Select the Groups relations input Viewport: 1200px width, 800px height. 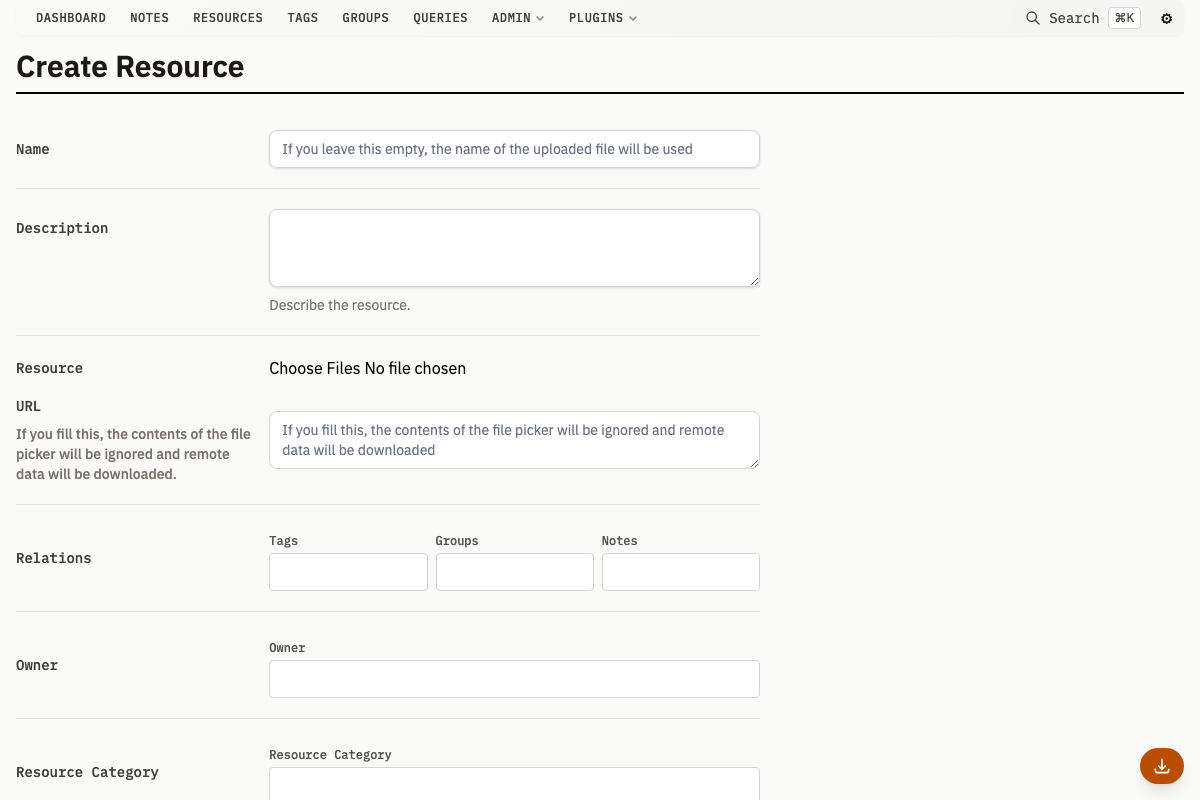pyautogui.click(x=514, y=571)
